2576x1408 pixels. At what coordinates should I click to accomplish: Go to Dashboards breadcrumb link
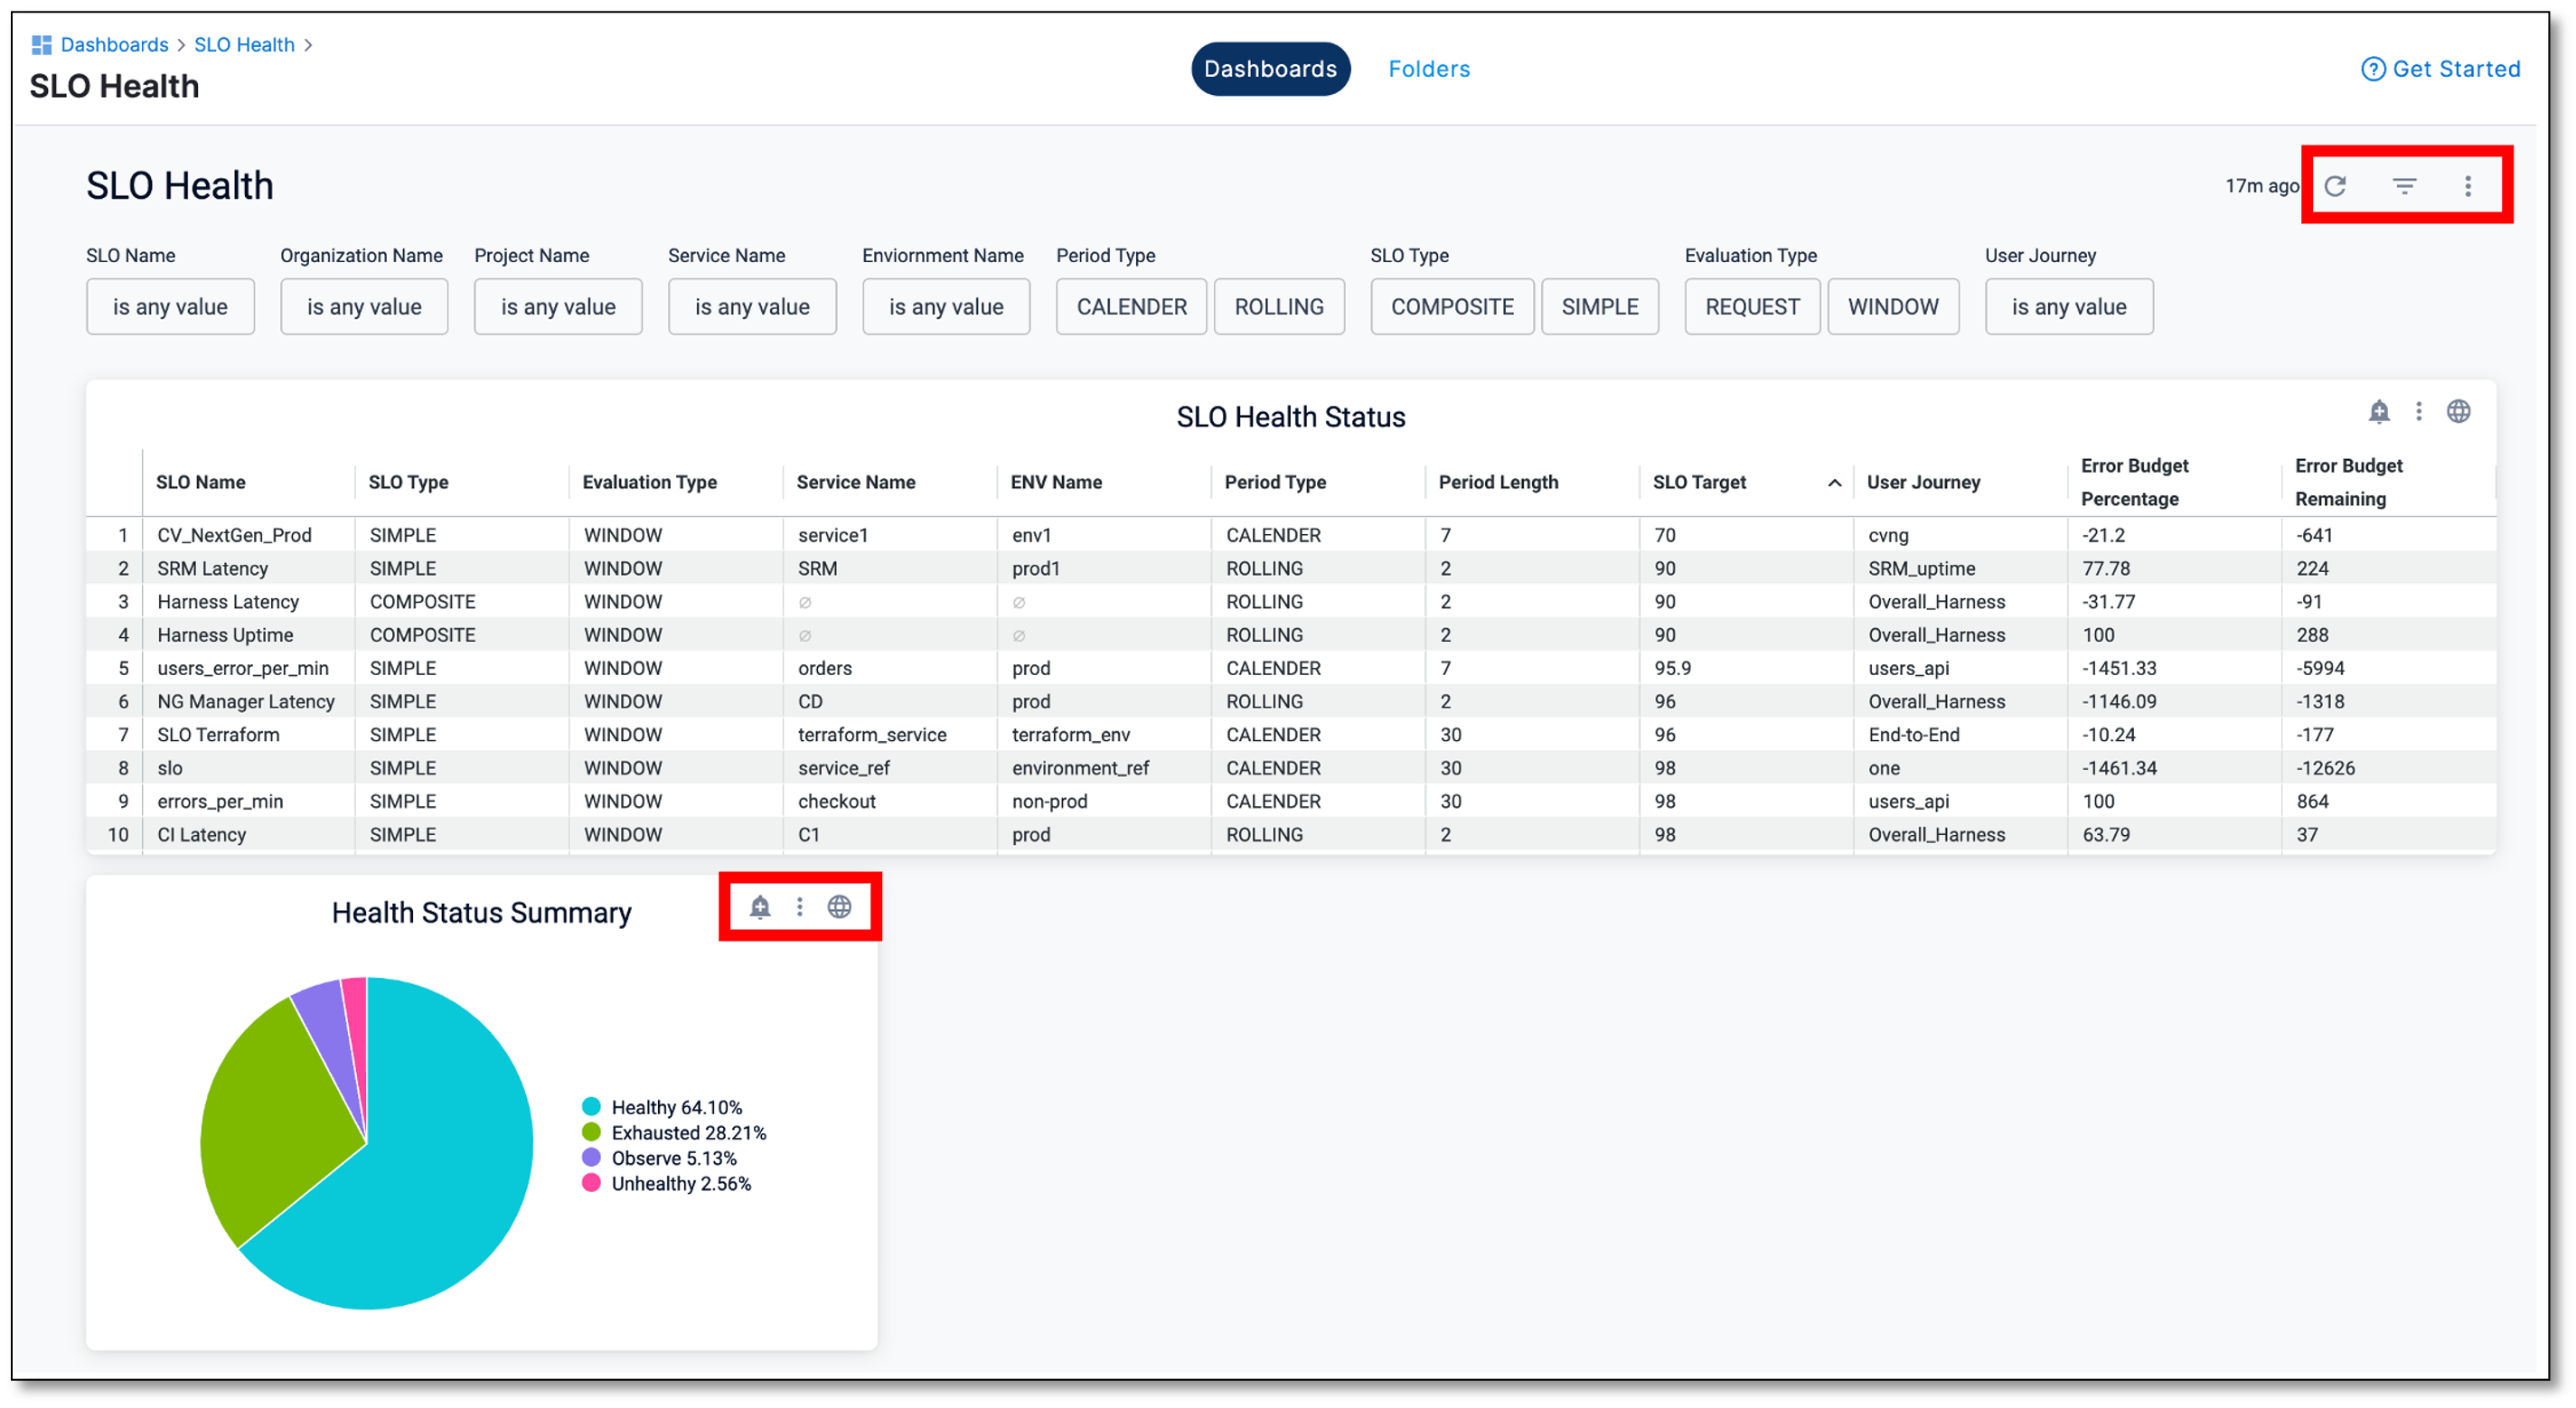114,45
